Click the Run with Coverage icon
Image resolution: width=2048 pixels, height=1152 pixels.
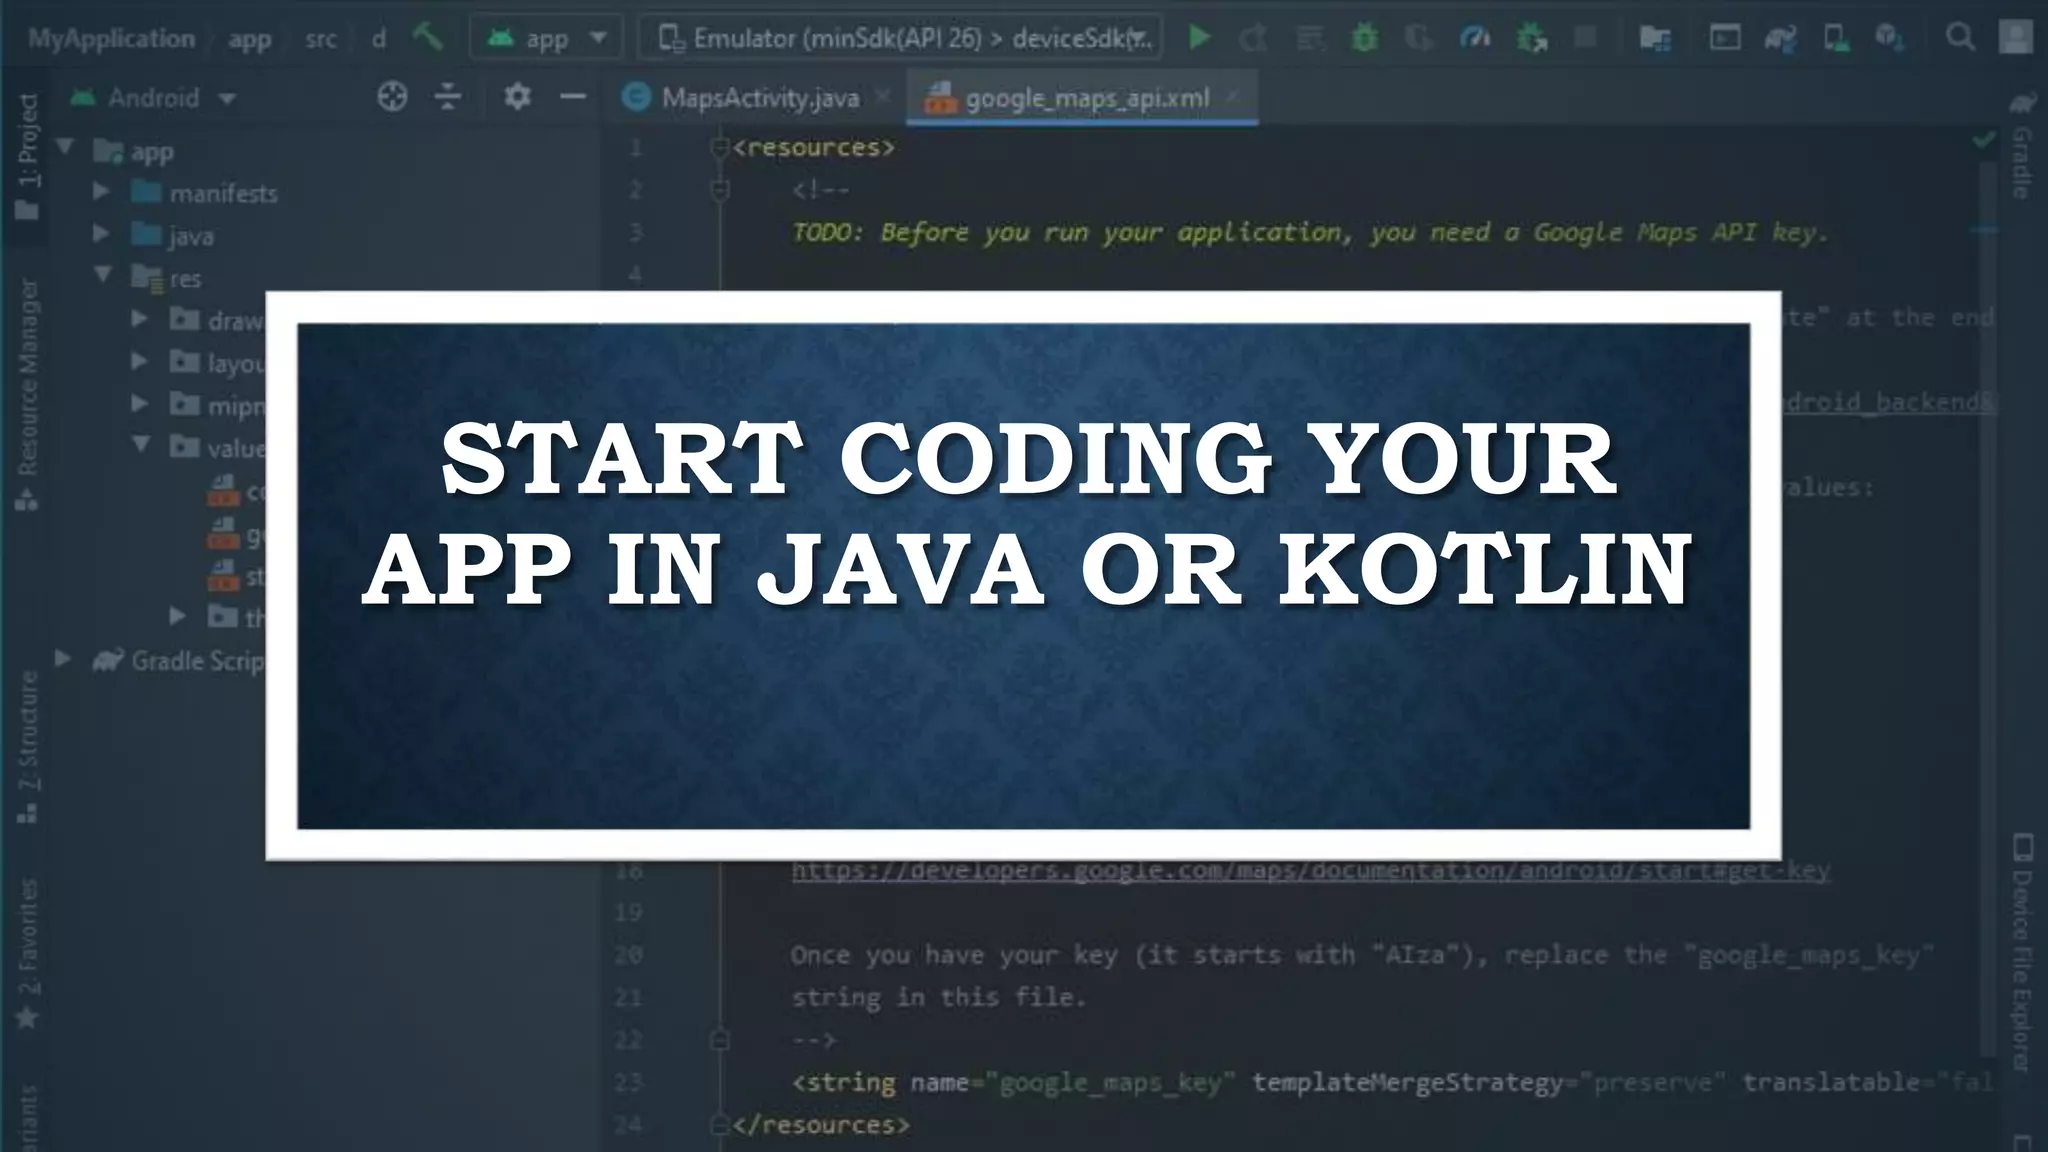tap(1419, 38)
